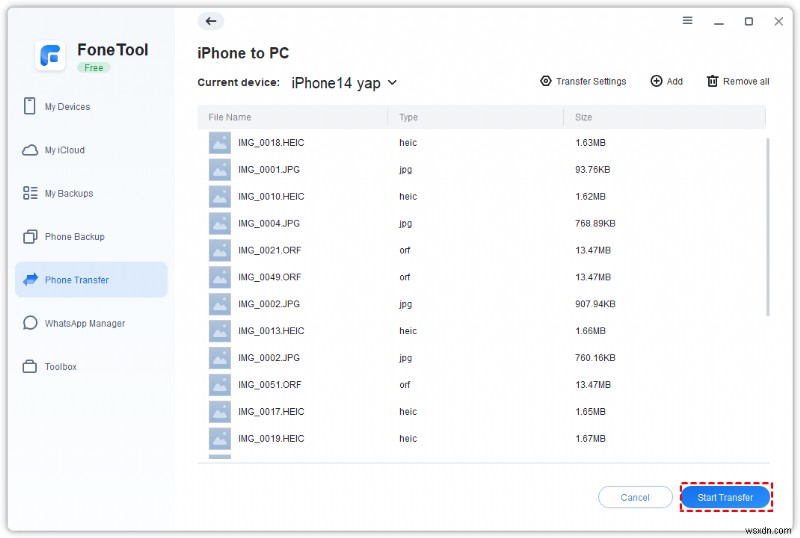Click thumbnail of IMG_0004.JPG
800x538 pixels.
[220, 224]
